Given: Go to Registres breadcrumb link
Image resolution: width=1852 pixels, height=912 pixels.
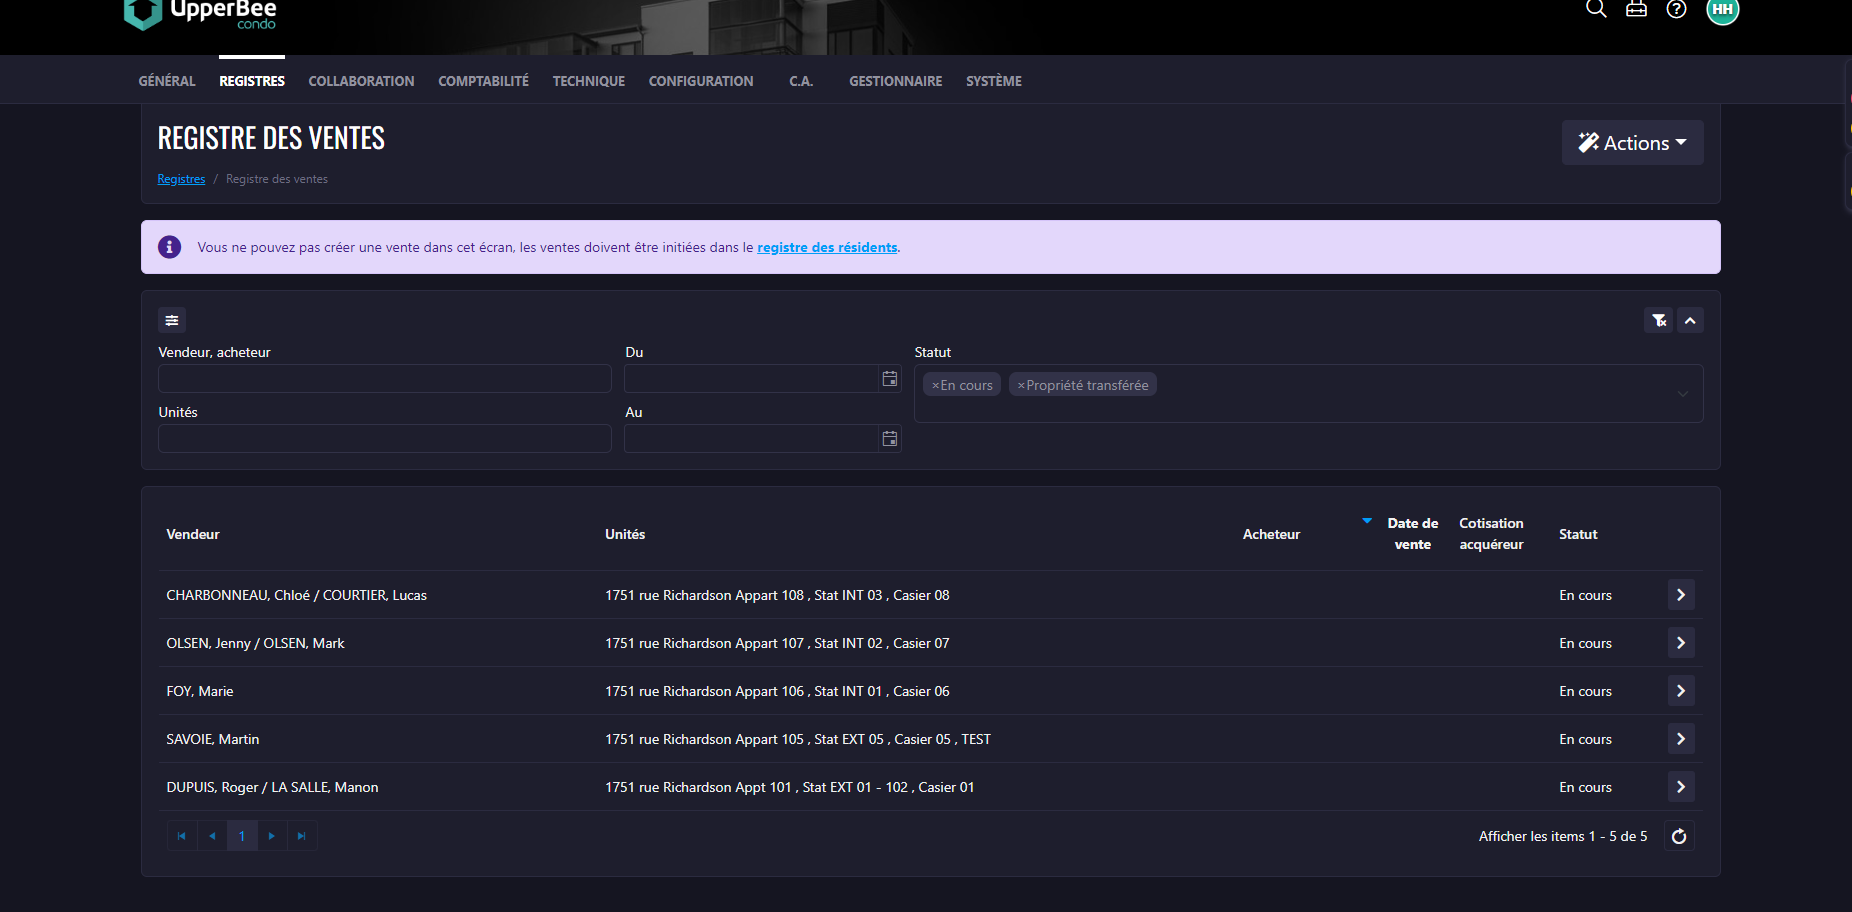Looking at the screenshot, I should (x=181, y=179).
